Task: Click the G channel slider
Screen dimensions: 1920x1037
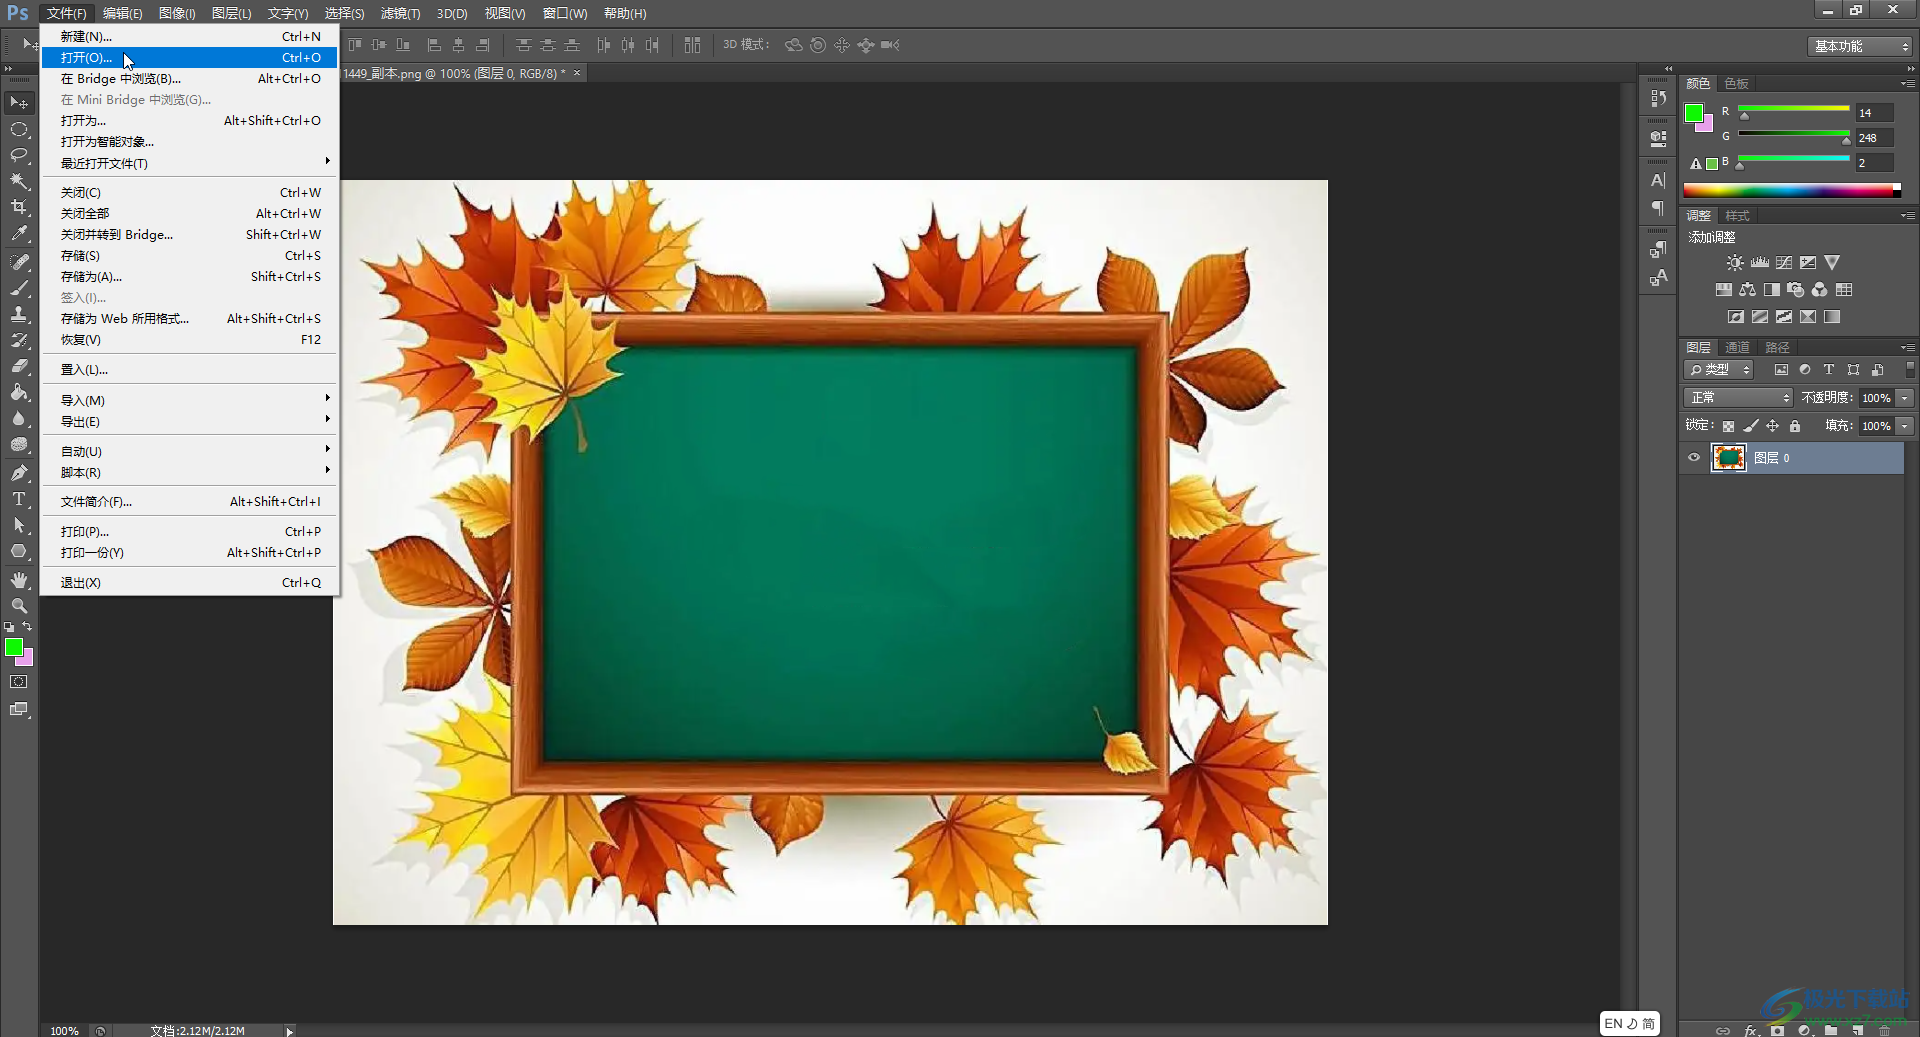Action: point(1794,134)
